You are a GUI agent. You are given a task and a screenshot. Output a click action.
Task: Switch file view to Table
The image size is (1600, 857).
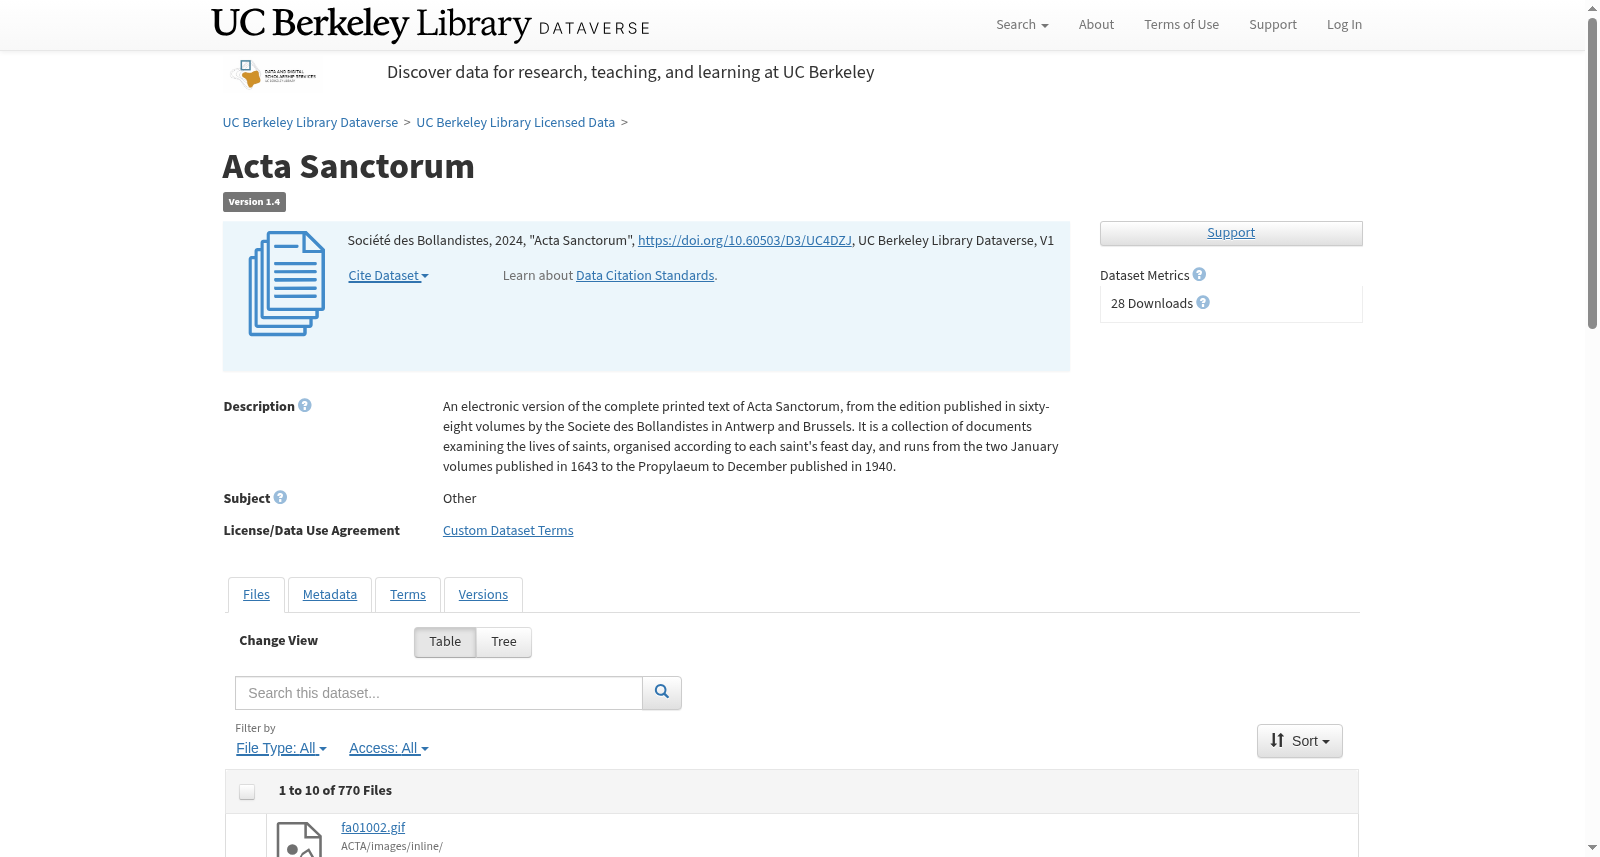(x=445, y=642)
